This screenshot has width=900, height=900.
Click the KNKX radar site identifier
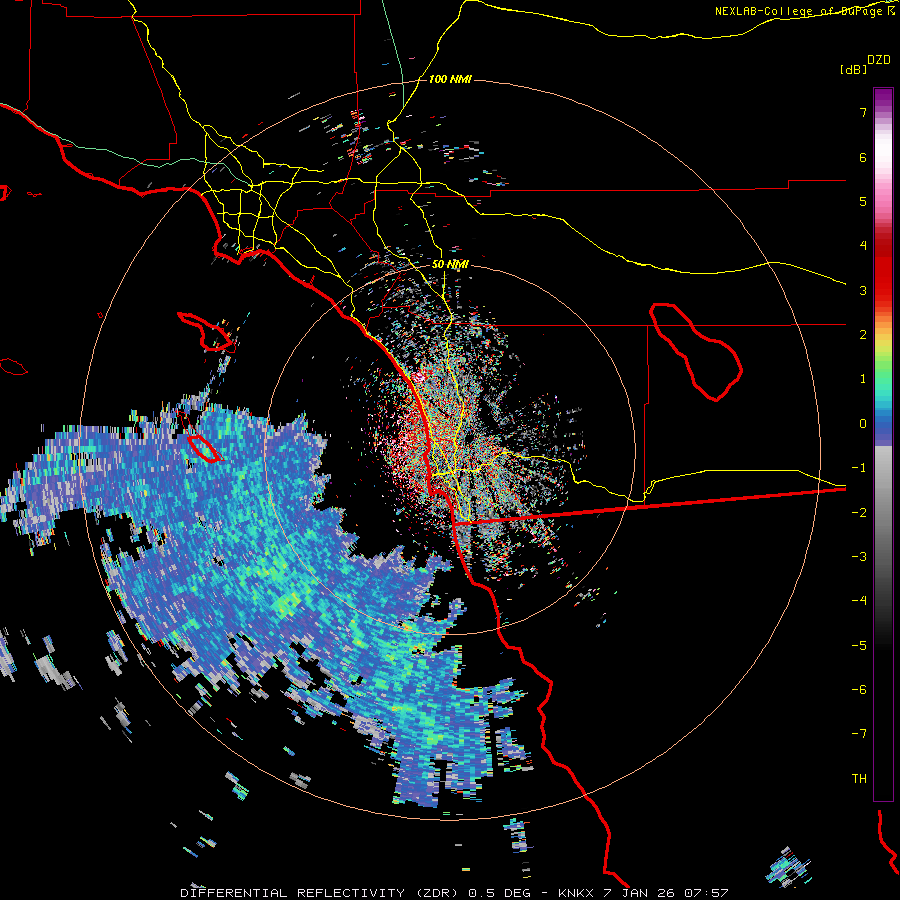coord(575,893)
